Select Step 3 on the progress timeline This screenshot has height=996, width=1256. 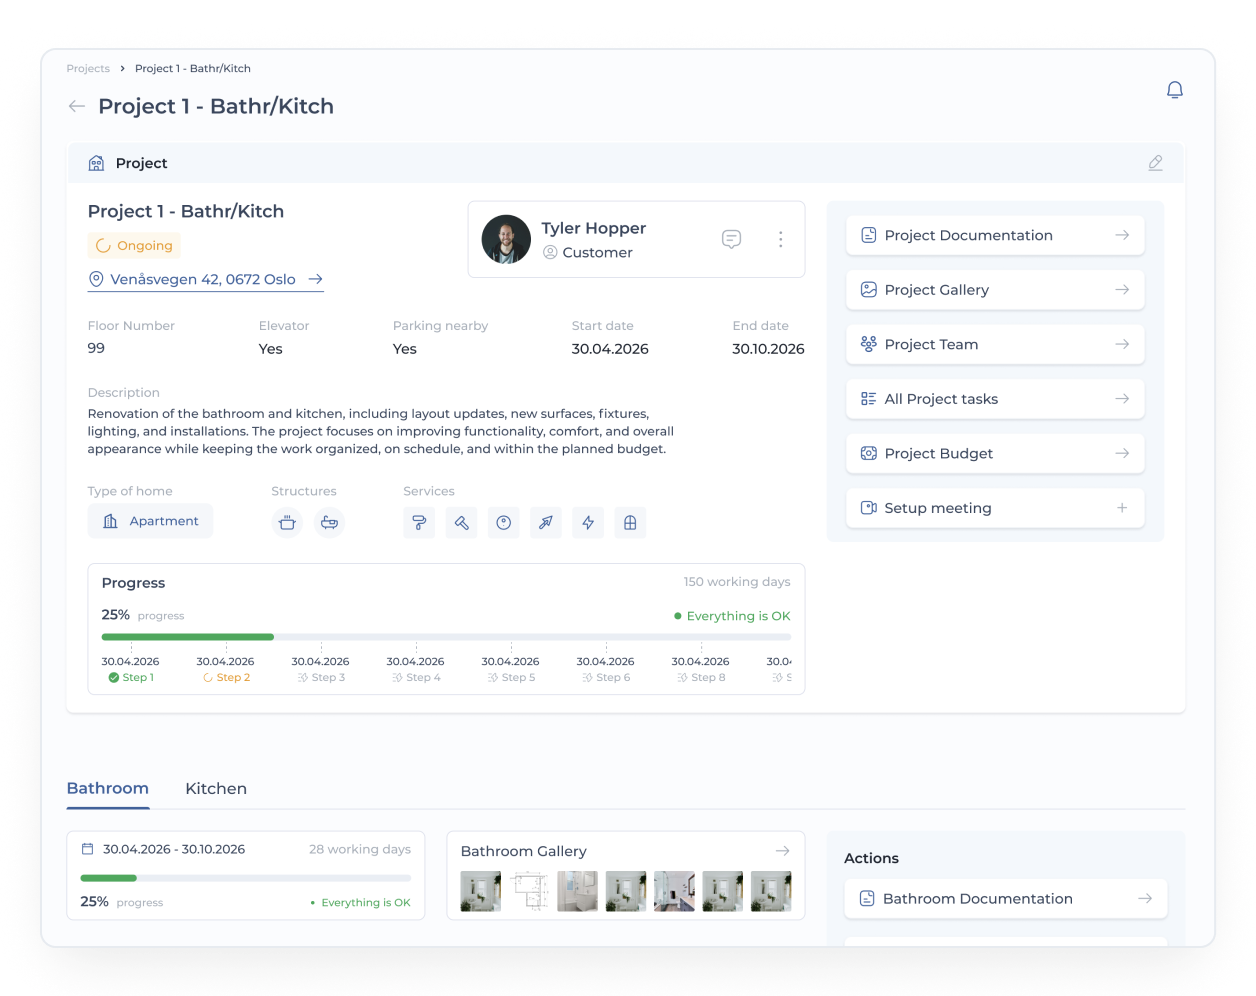(x=321, y=678)
